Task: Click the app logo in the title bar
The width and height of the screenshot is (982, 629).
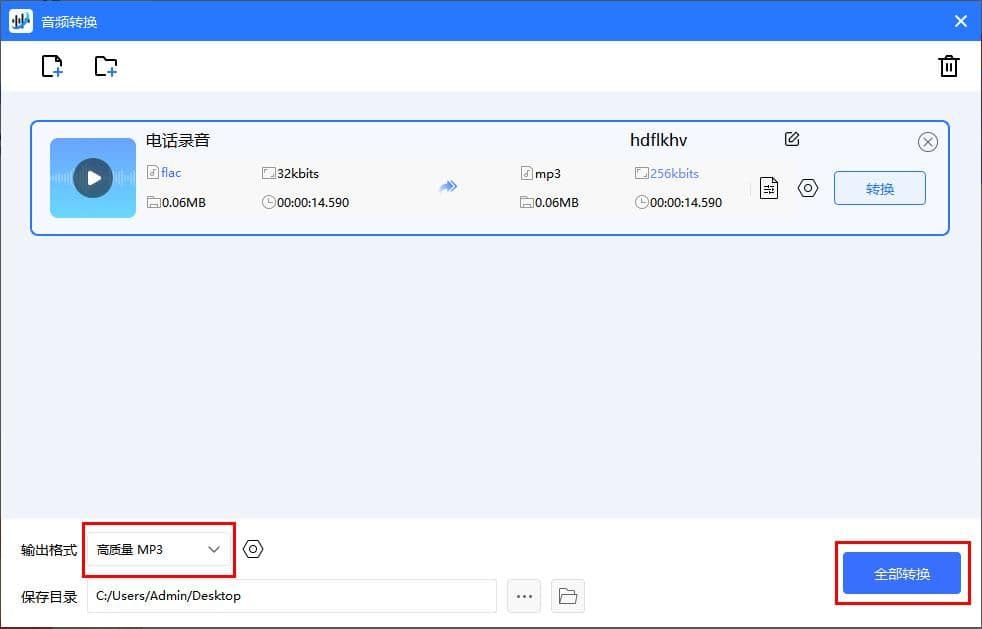Action: pos(20,20)
